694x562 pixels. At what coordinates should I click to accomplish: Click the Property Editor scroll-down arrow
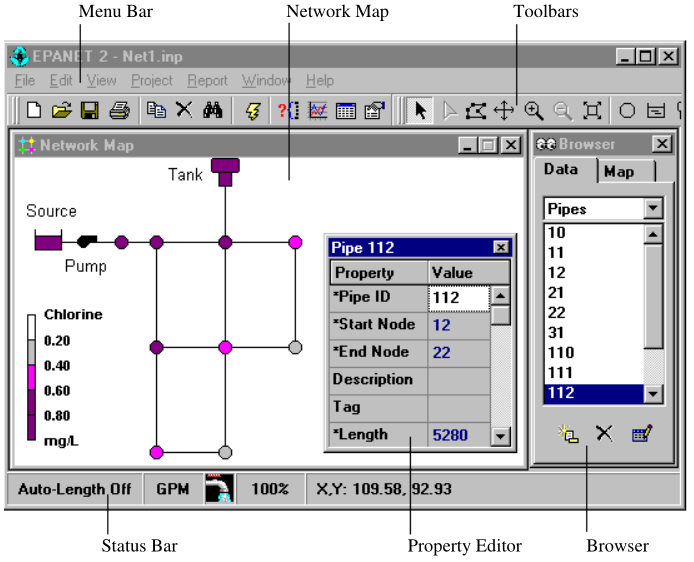coord(501,436)
